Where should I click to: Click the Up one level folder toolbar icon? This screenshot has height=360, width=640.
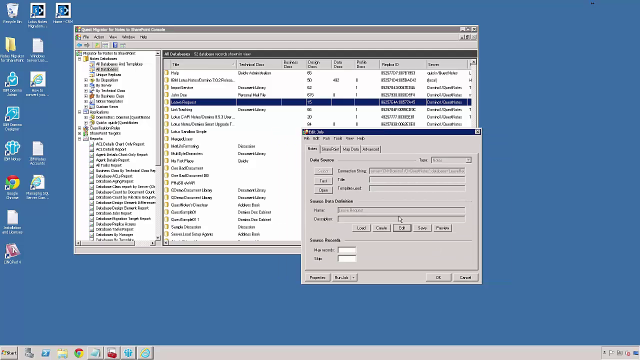tap(97, 45)
